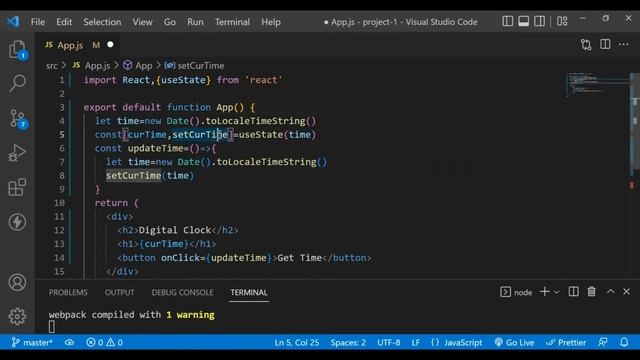Image resolution: width=640 pixels, height=360 pixels.
Task: Open the View menu
Action: [x=142, y=22]
